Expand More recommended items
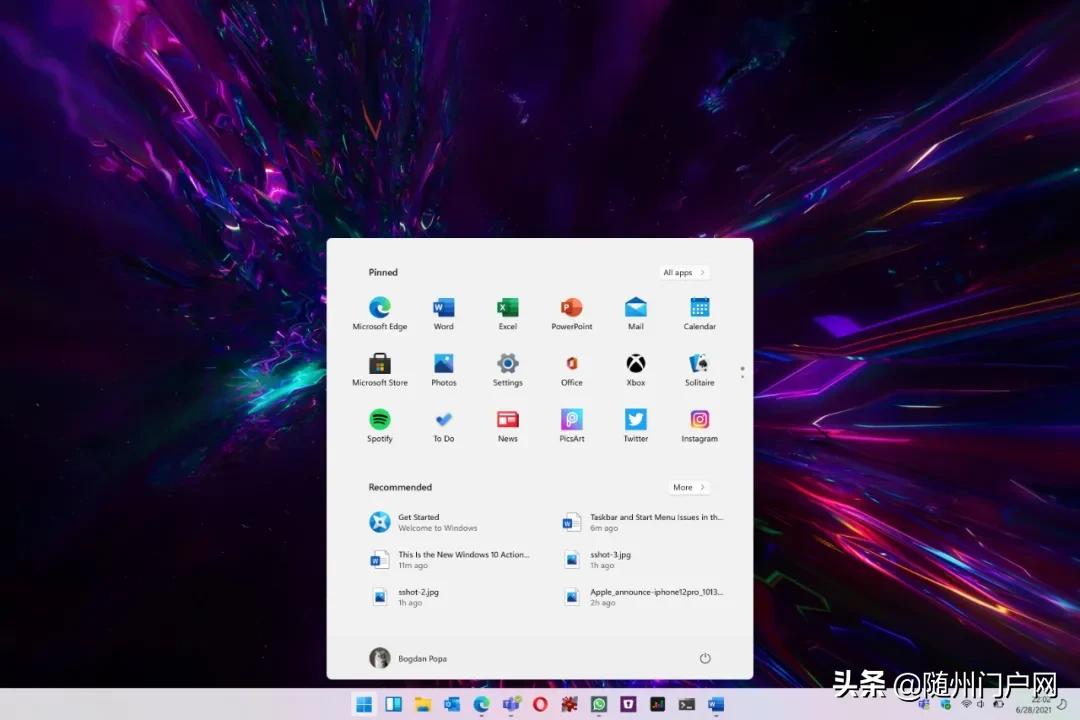This screenshot has width=1080, height=720. pos(688,487)
